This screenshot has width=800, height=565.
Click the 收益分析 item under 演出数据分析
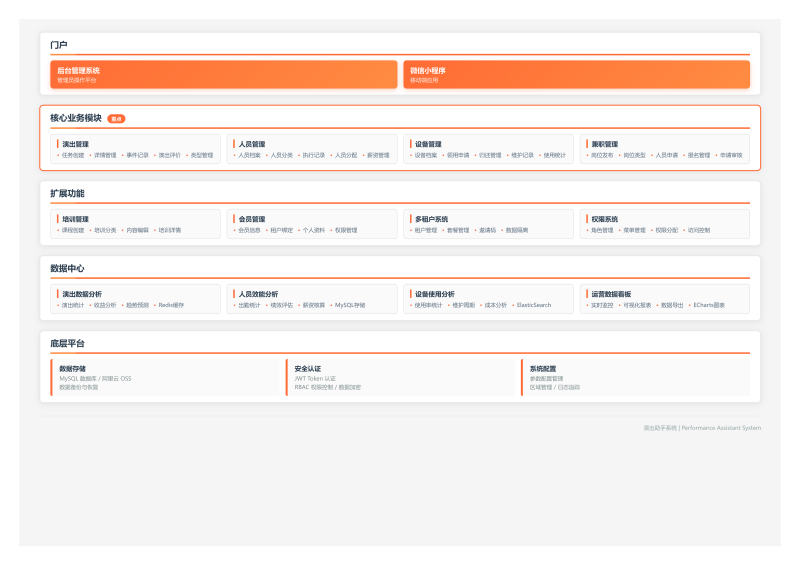click(x=105, y=305)
